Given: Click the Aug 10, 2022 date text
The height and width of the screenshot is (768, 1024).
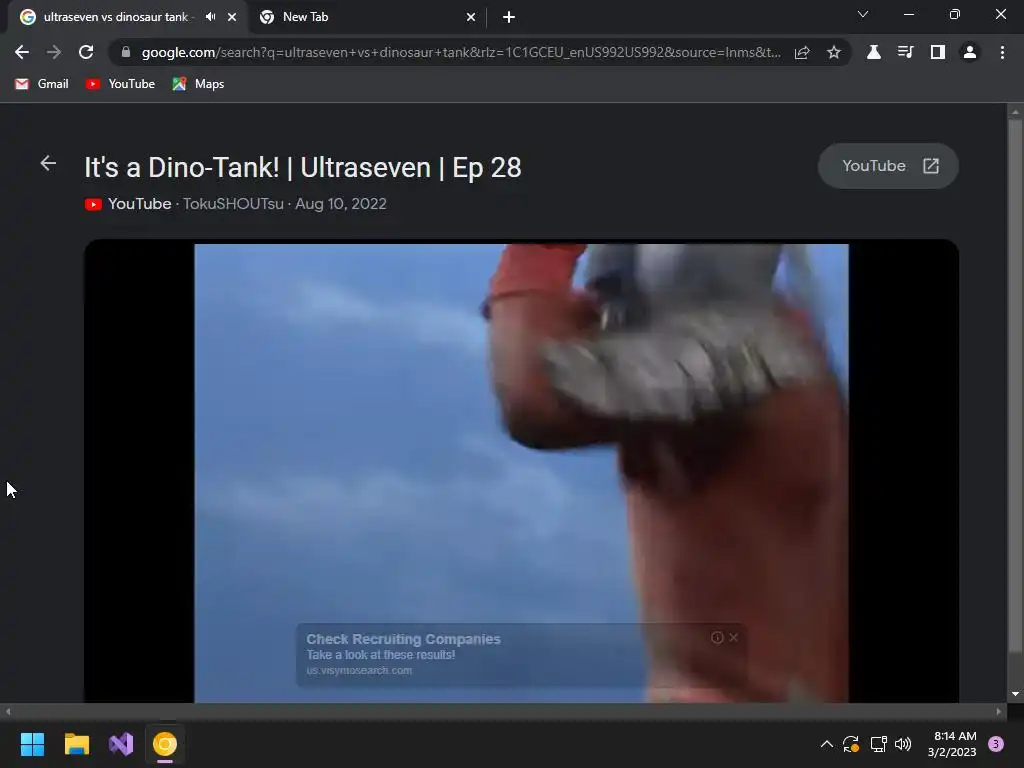Looking at the screenshot, I should (x=341, y=204).
